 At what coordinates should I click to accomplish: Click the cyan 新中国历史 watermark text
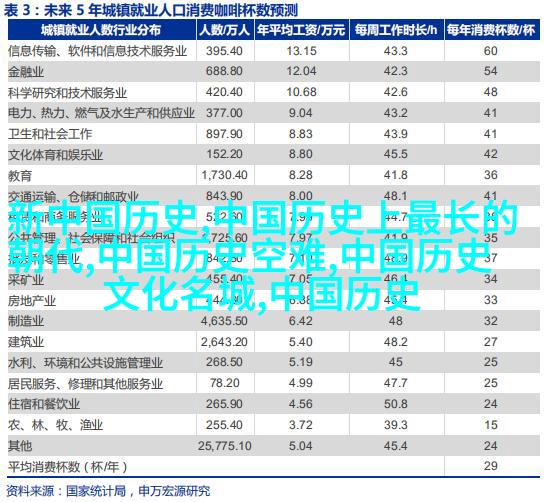102,219
